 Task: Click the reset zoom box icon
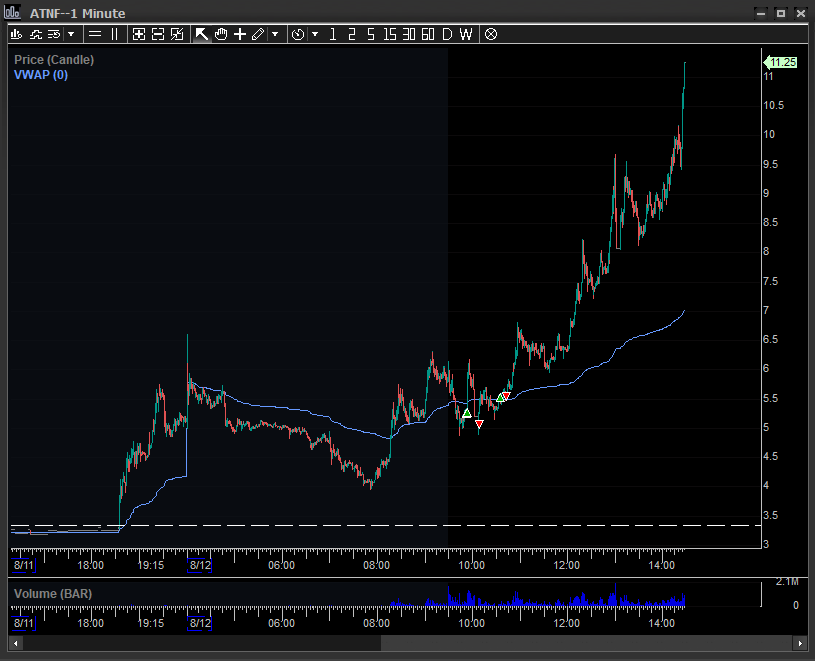[177, 34]
